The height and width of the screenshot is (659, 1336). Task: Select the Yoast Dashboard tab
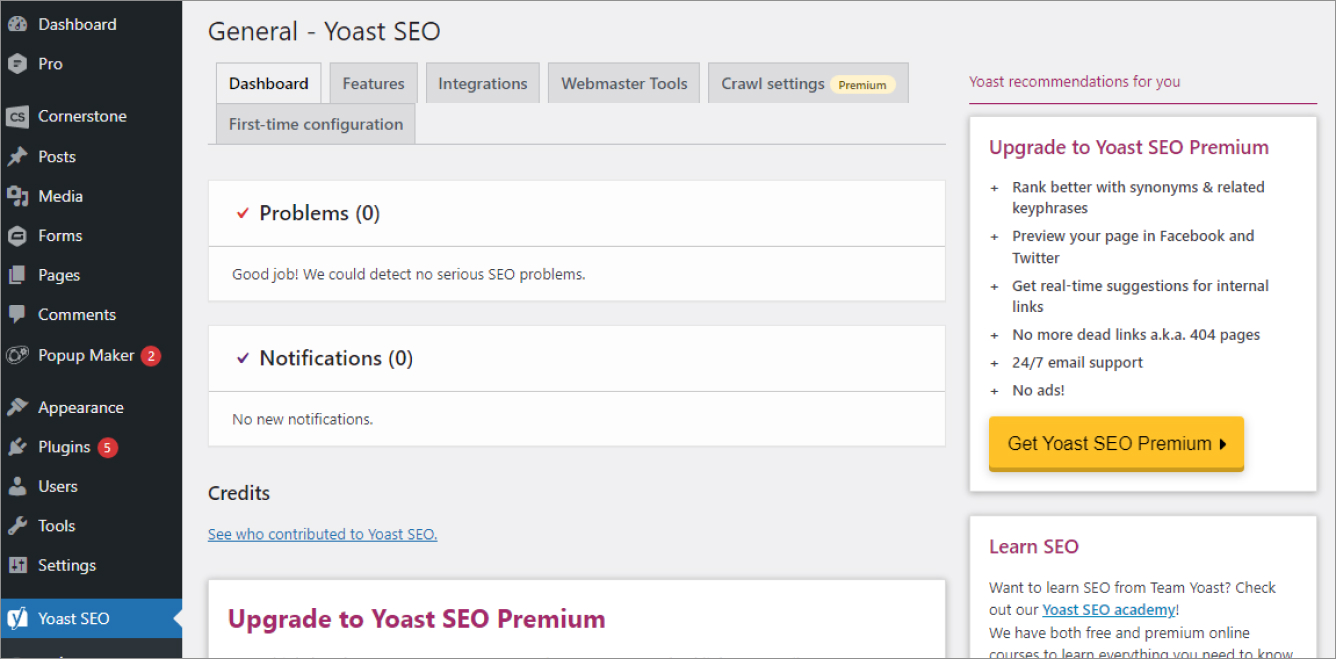click(x=268, y=84)
